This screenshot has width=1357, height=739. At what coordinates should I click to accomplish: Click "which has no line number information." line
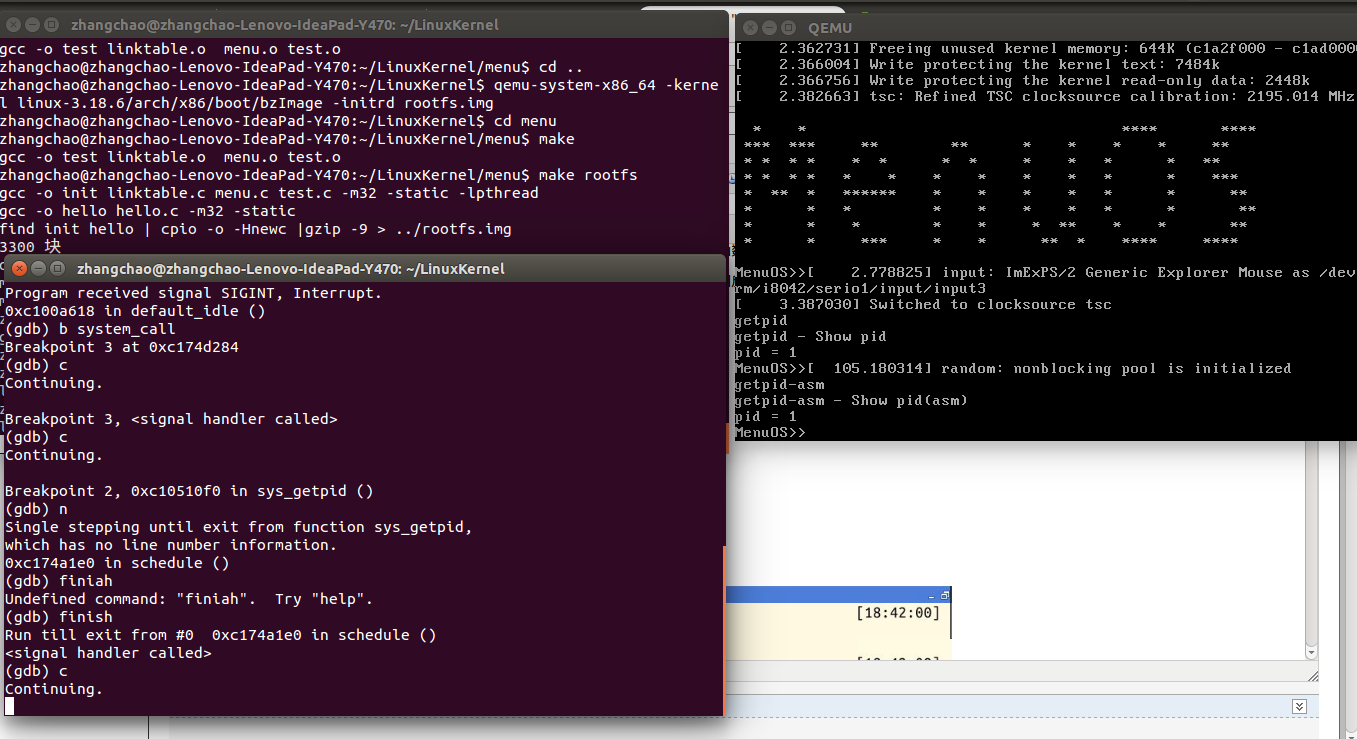[171, 545]
